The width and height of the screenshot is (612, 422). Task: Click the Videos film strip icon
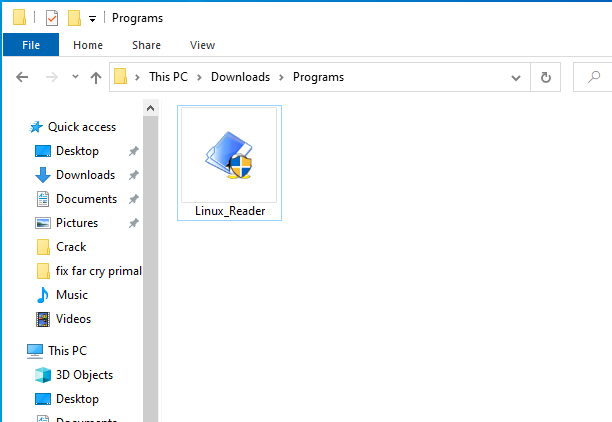click(43, 319)
